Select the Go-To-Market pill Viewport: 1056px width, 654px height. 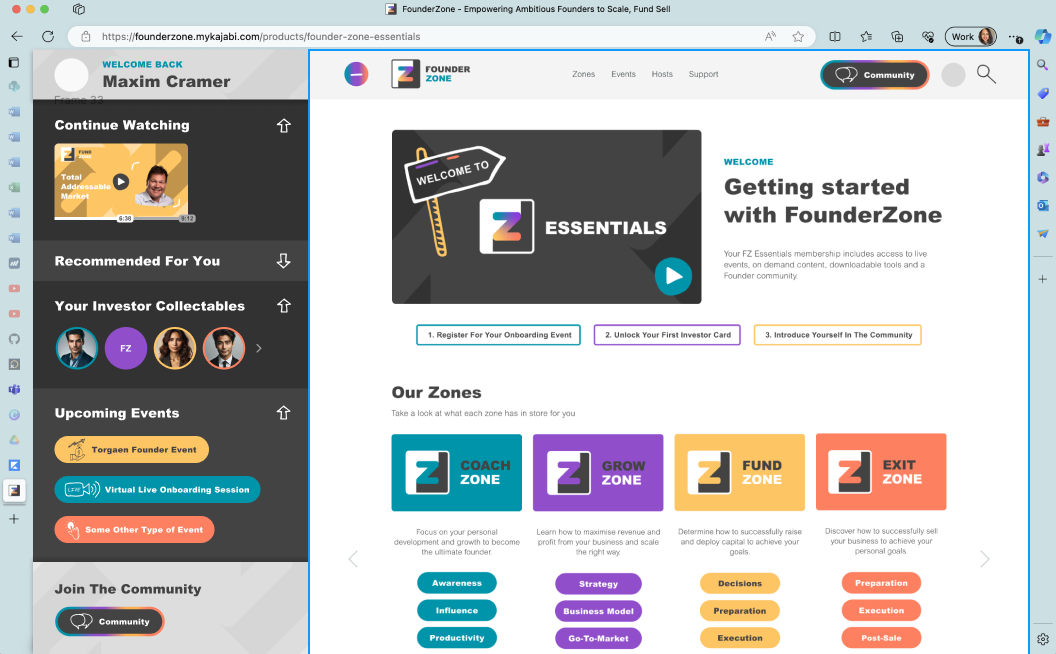click(x=598, y=639)
